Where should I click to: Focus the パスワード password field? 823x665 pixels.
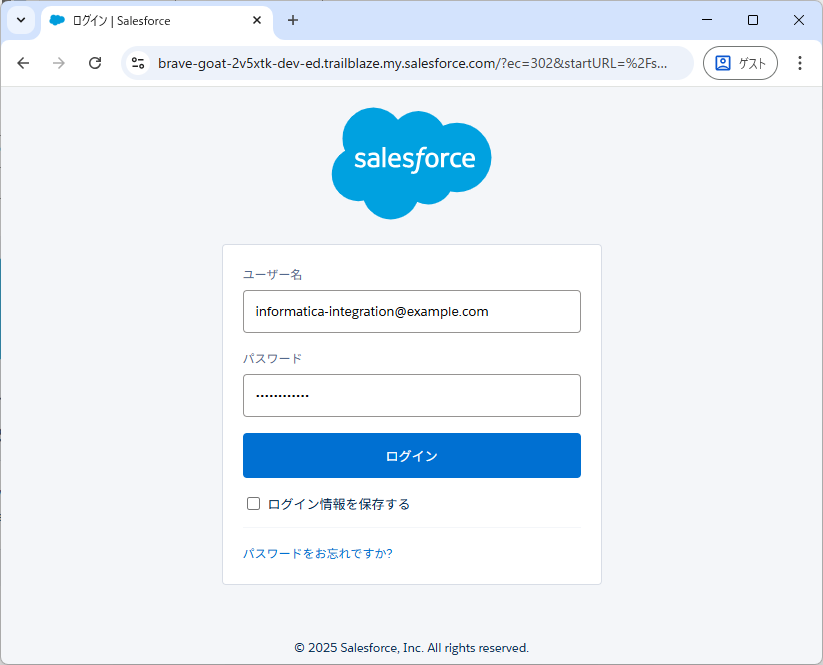412,395
